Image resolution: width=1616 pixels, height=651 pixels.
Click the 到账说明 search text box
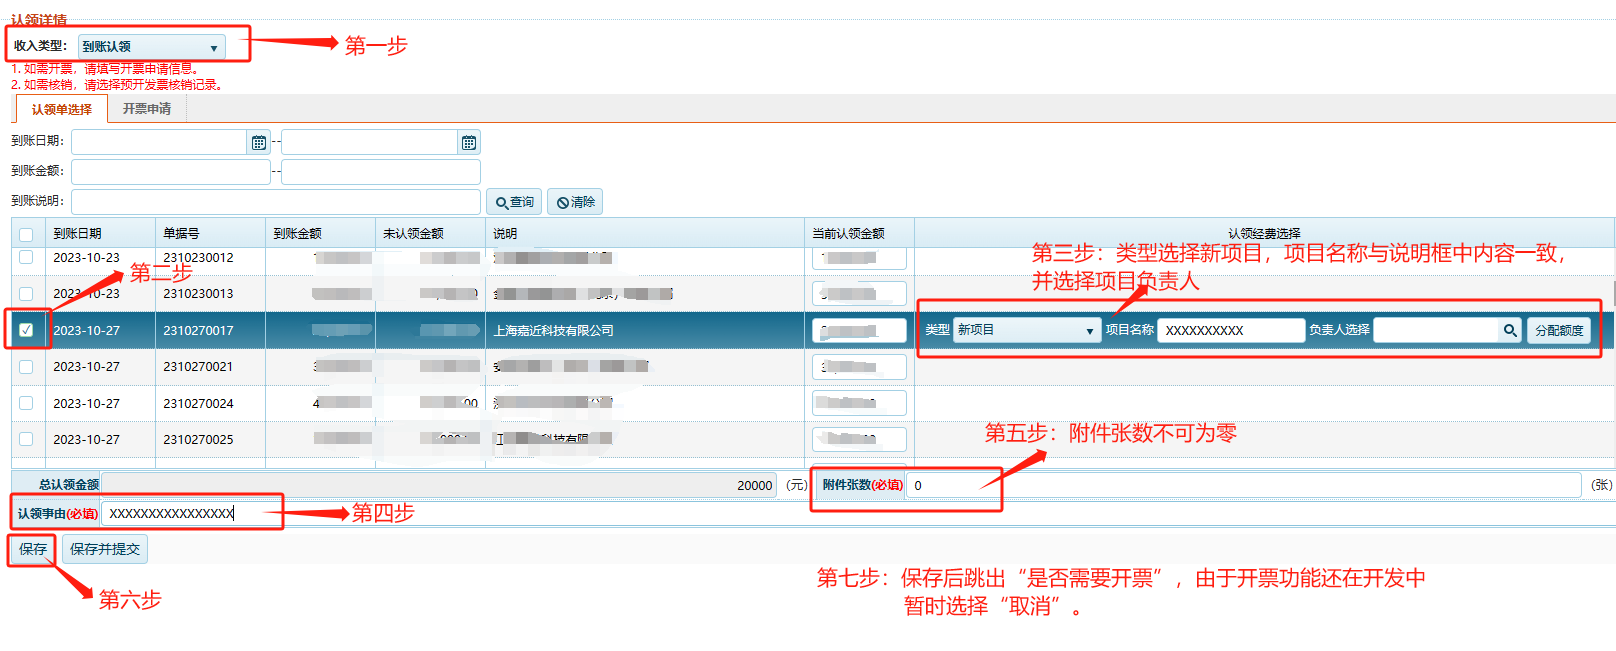pos(275,202)
